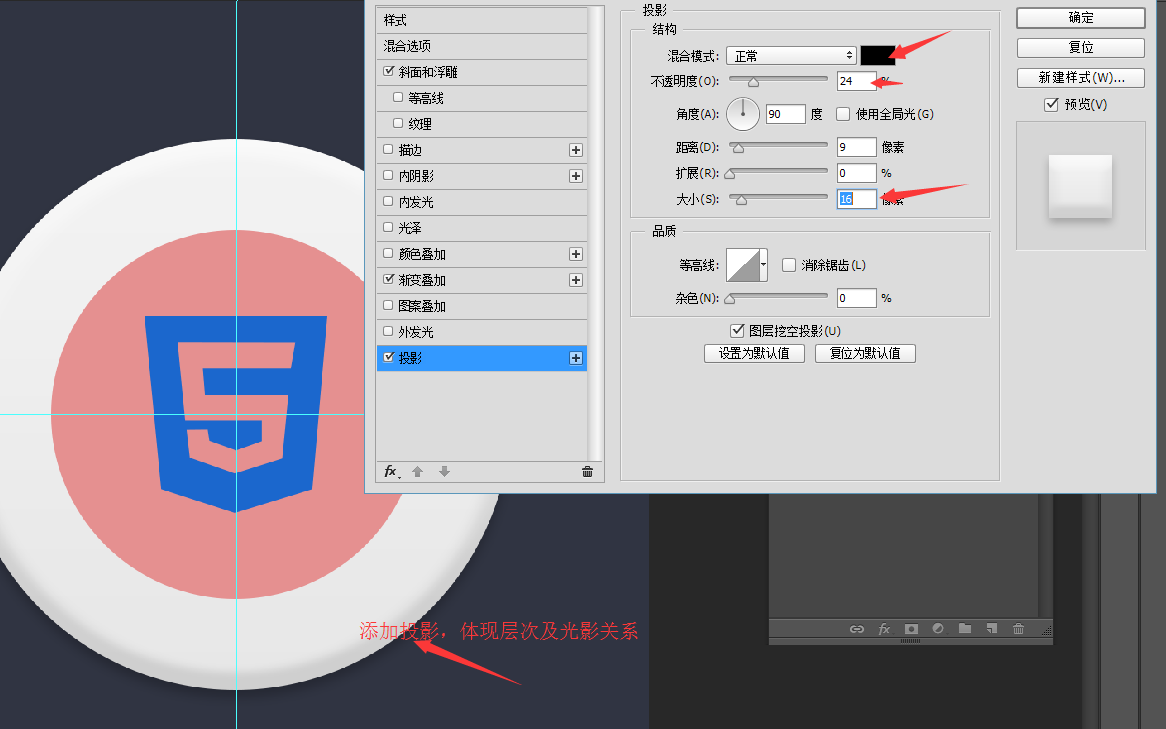The width and height of the screenshot is (1166, 729).
Task: Click the style preview thumbnail
Action: pyautogui.click(x=1080, y=186)
